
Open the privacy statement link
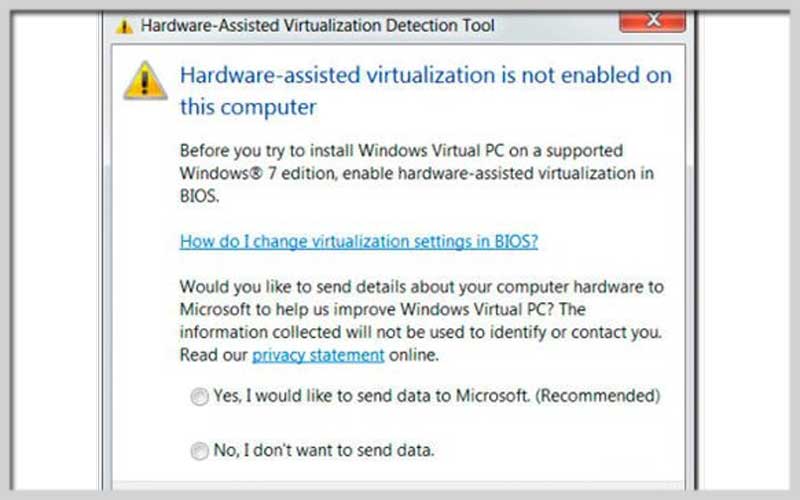(x=318, y=355)
